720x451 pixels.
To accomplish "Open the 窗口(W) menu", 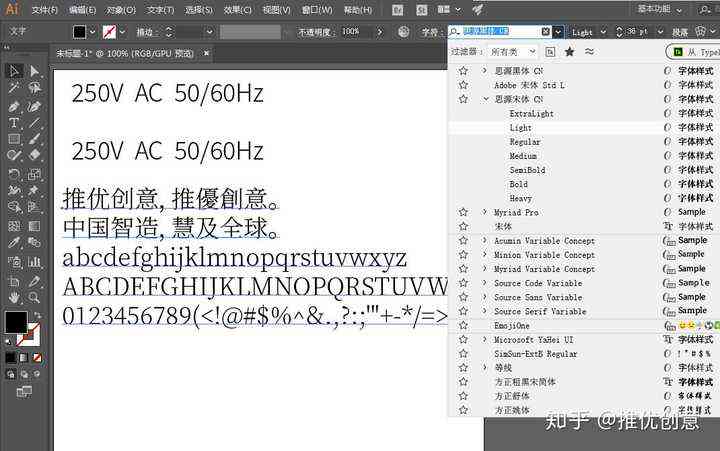I will coord(317,10).
